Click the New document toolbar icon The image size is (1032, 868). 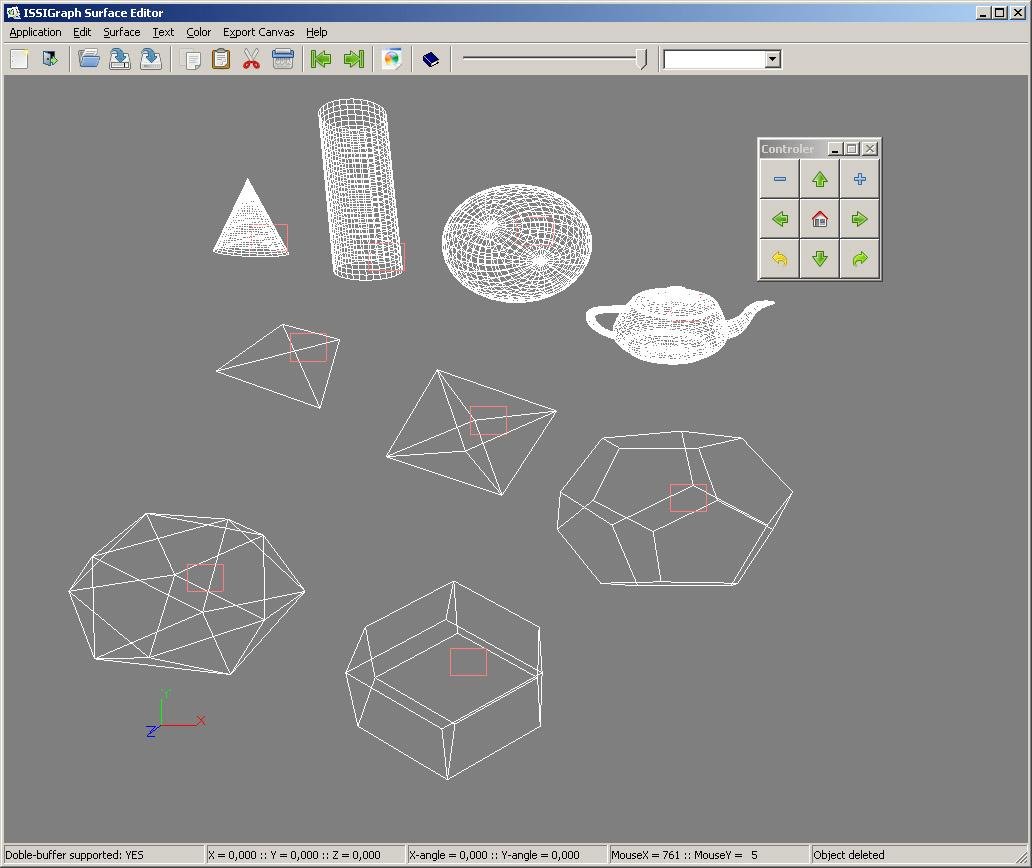pos(20,59)
